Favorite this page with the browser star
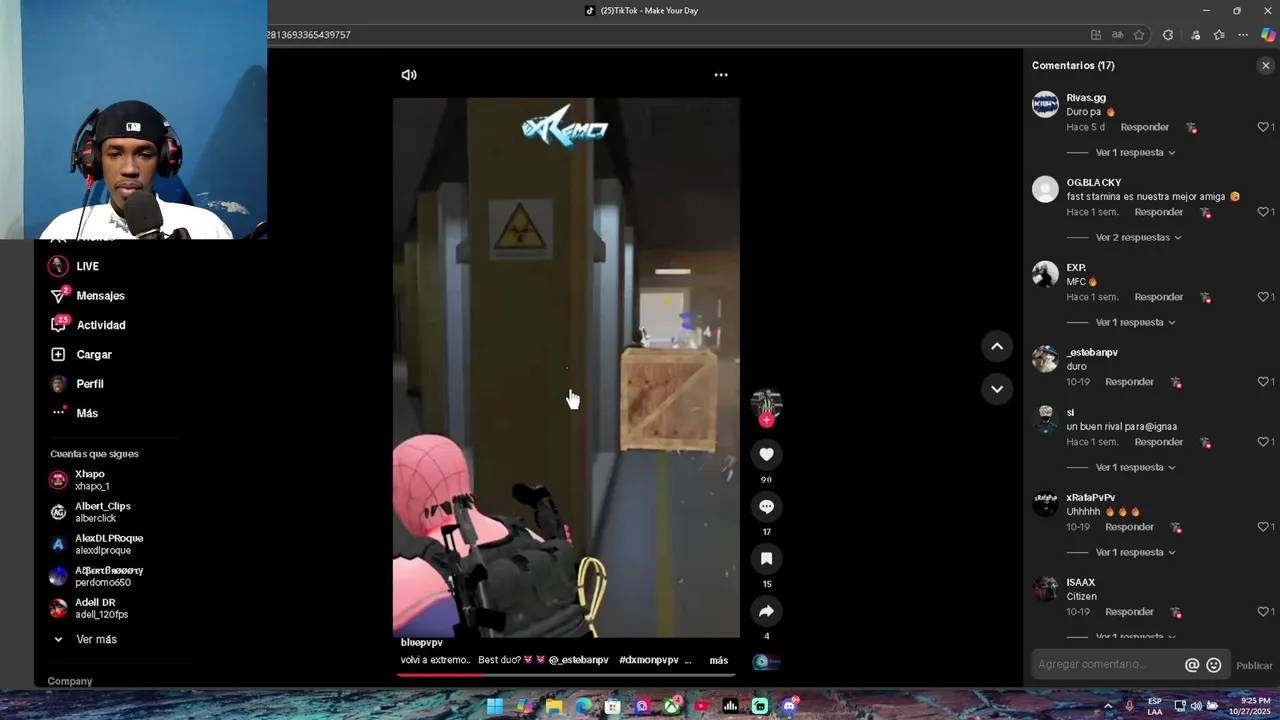Image resolution: width=1280 pixels, height=720 pixels. click(x=1139, y=35)
